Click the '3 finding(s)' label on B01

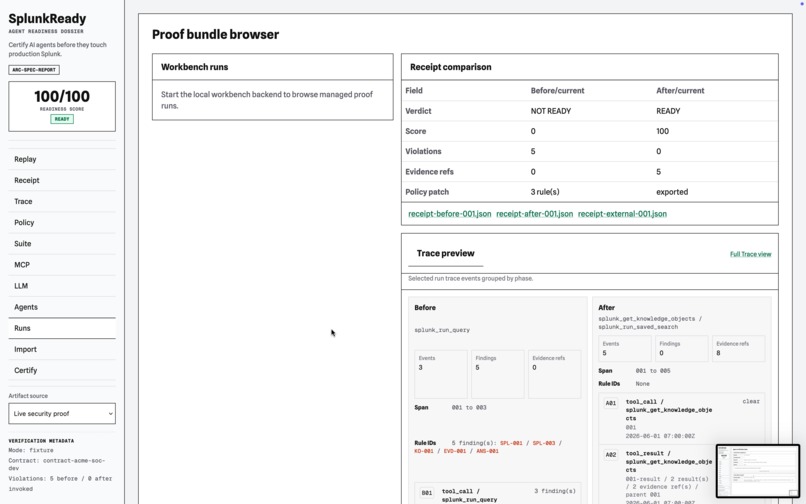click(555, 491)
